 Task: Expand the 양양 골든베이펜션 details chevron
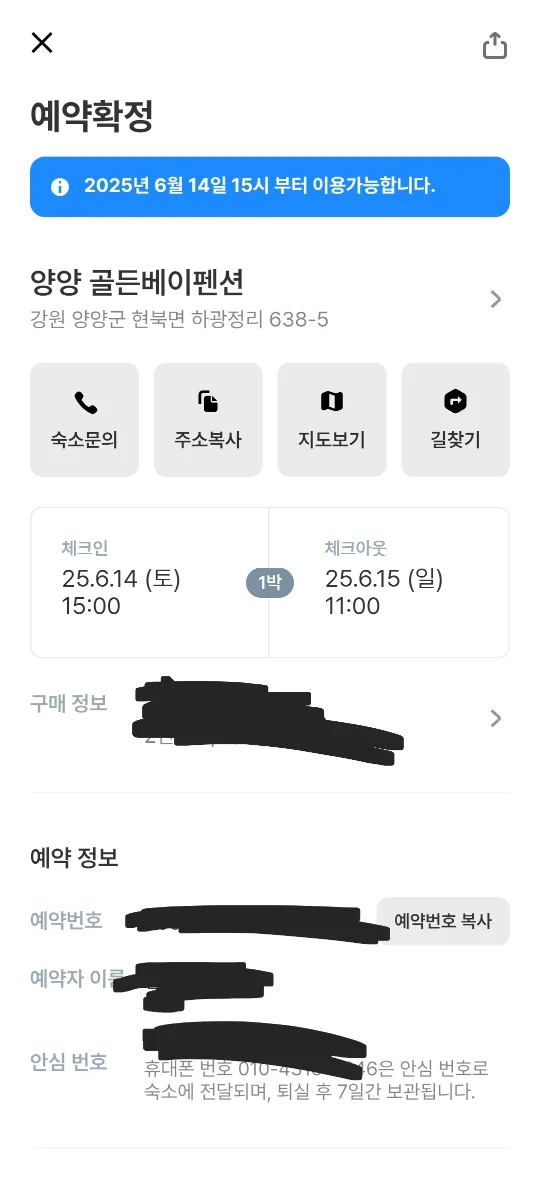[x=495, y=299]
